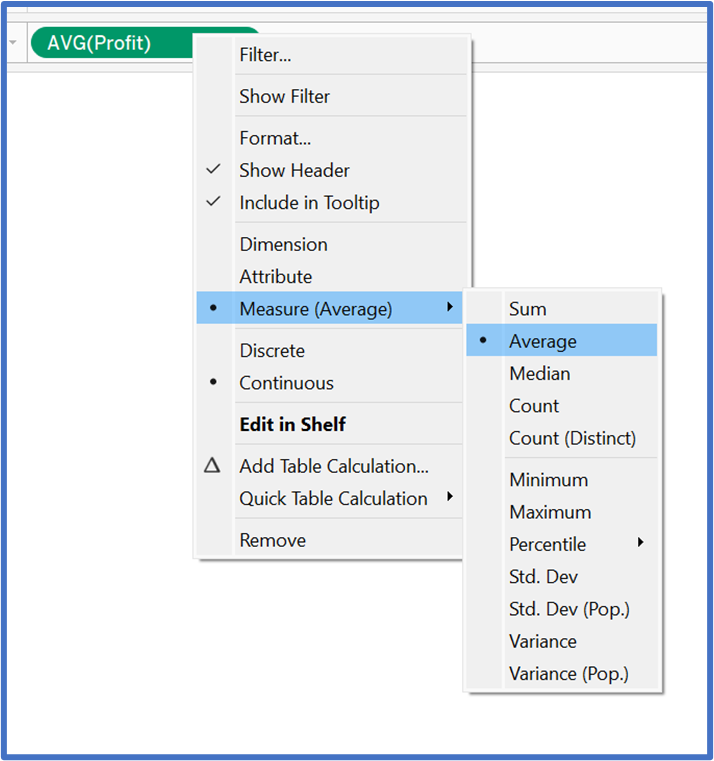
Task: Select the Continuous radio option
Action: 286,383
